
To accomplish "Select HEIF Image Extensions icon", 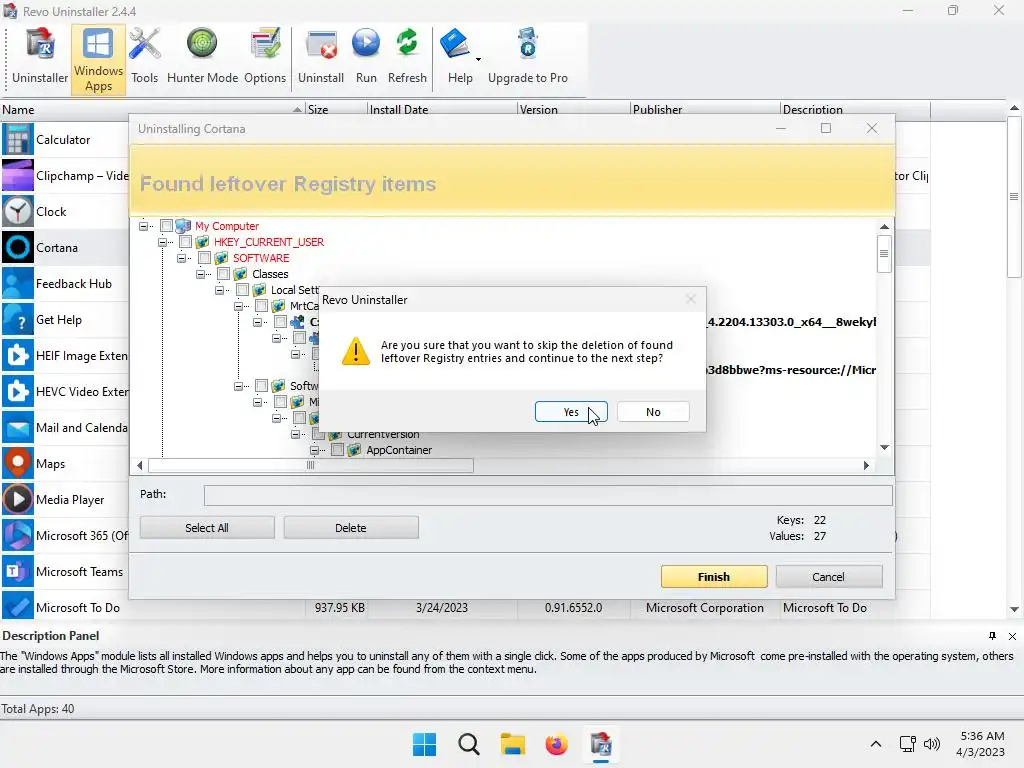I will (18, 355).
